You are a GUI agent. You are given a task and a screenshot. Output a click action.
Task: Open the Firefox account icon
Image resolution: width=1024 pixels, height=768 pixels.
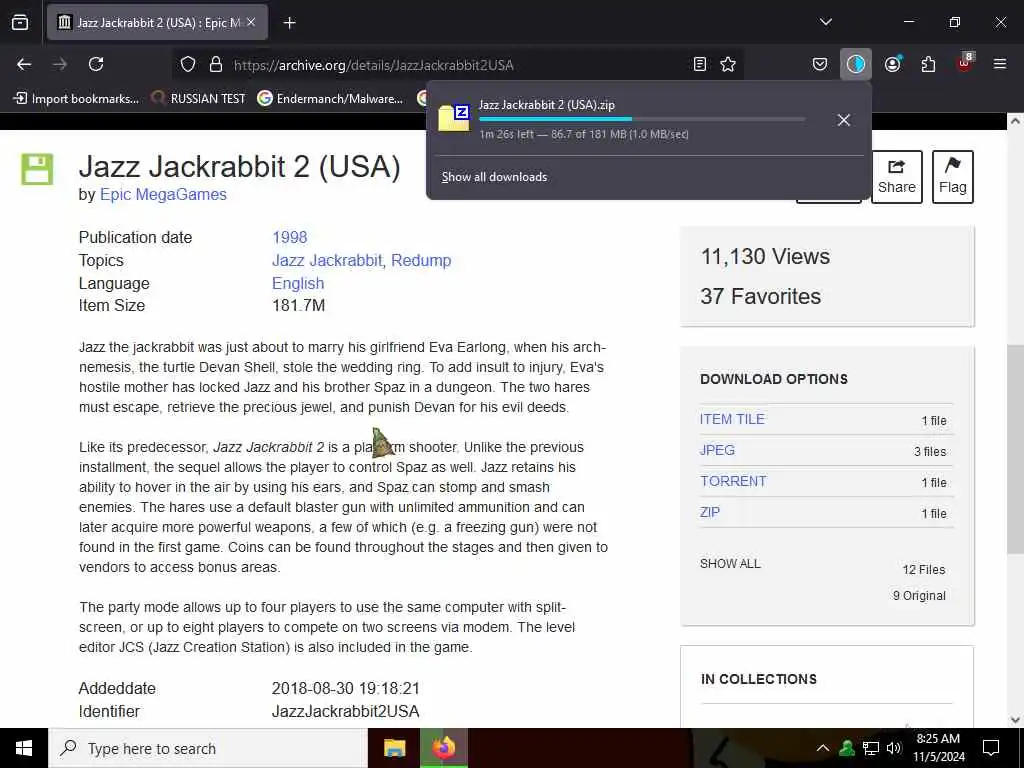(893, 64)
